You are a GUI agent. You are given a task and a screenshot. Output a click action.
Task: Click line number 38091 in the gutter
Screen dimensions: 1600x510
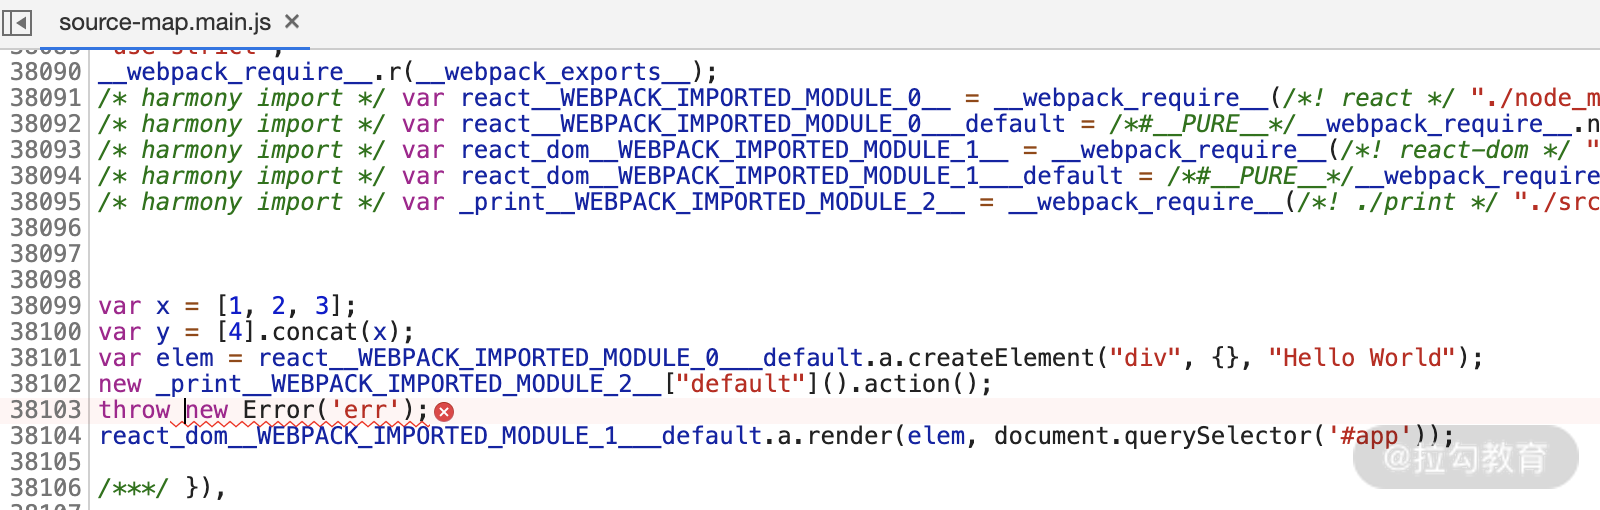(45, 98)
